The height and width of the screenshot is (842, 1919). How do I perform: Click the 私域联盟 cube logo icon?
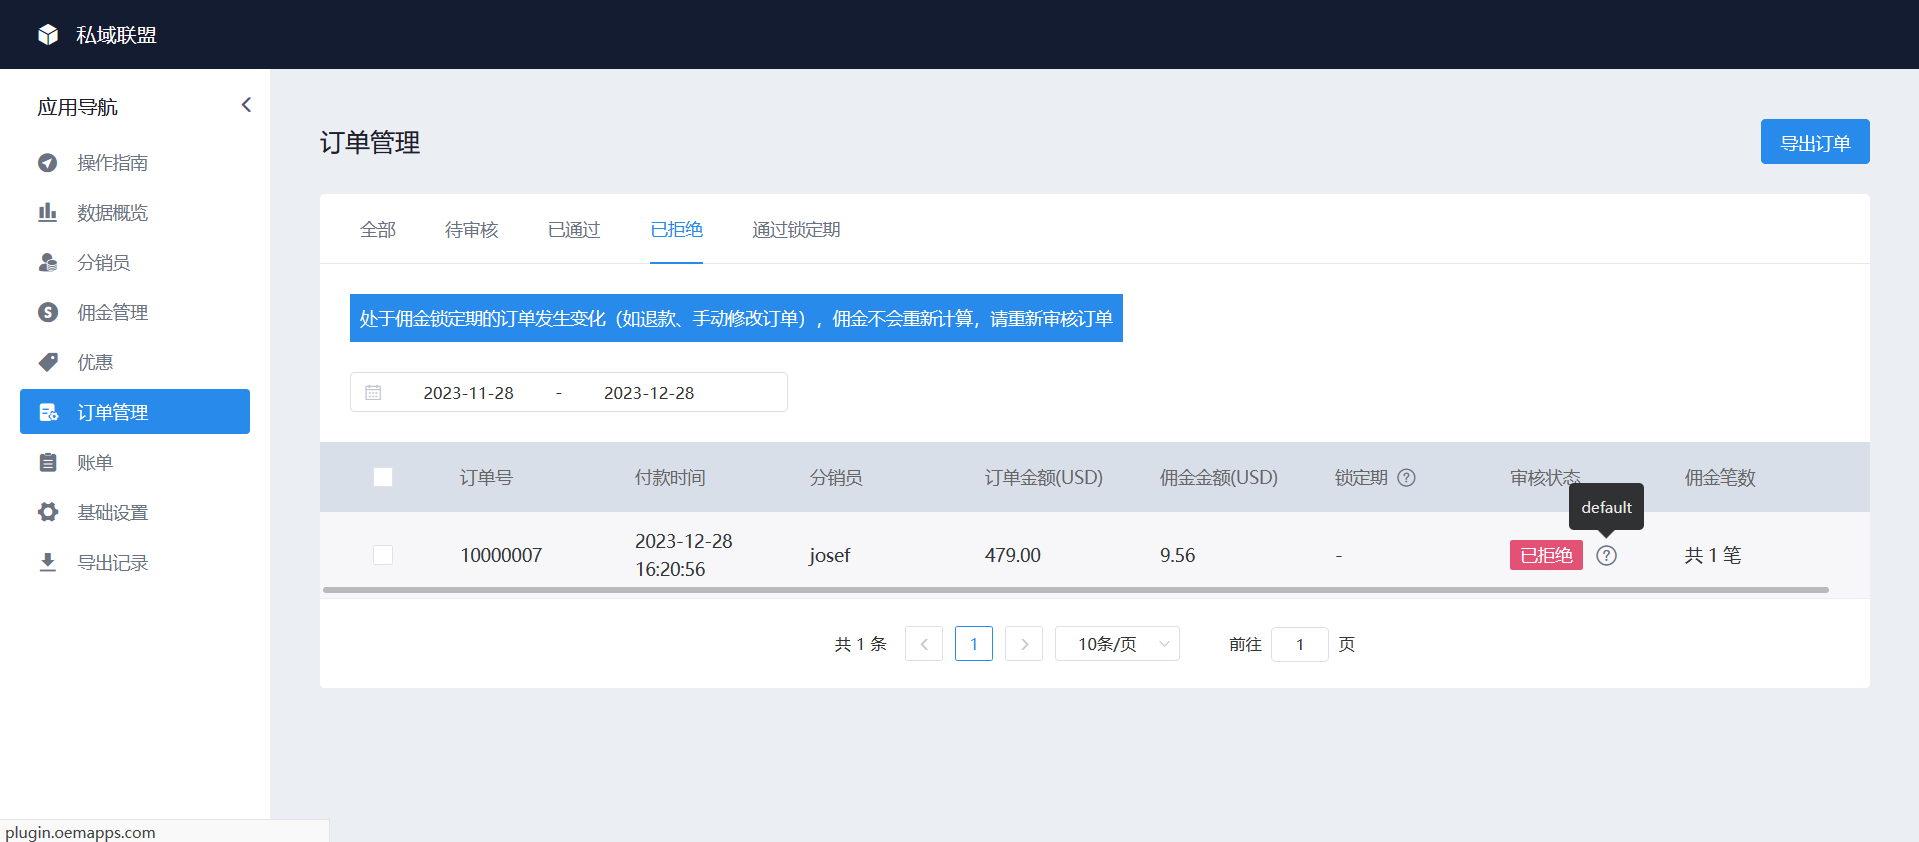48,35
